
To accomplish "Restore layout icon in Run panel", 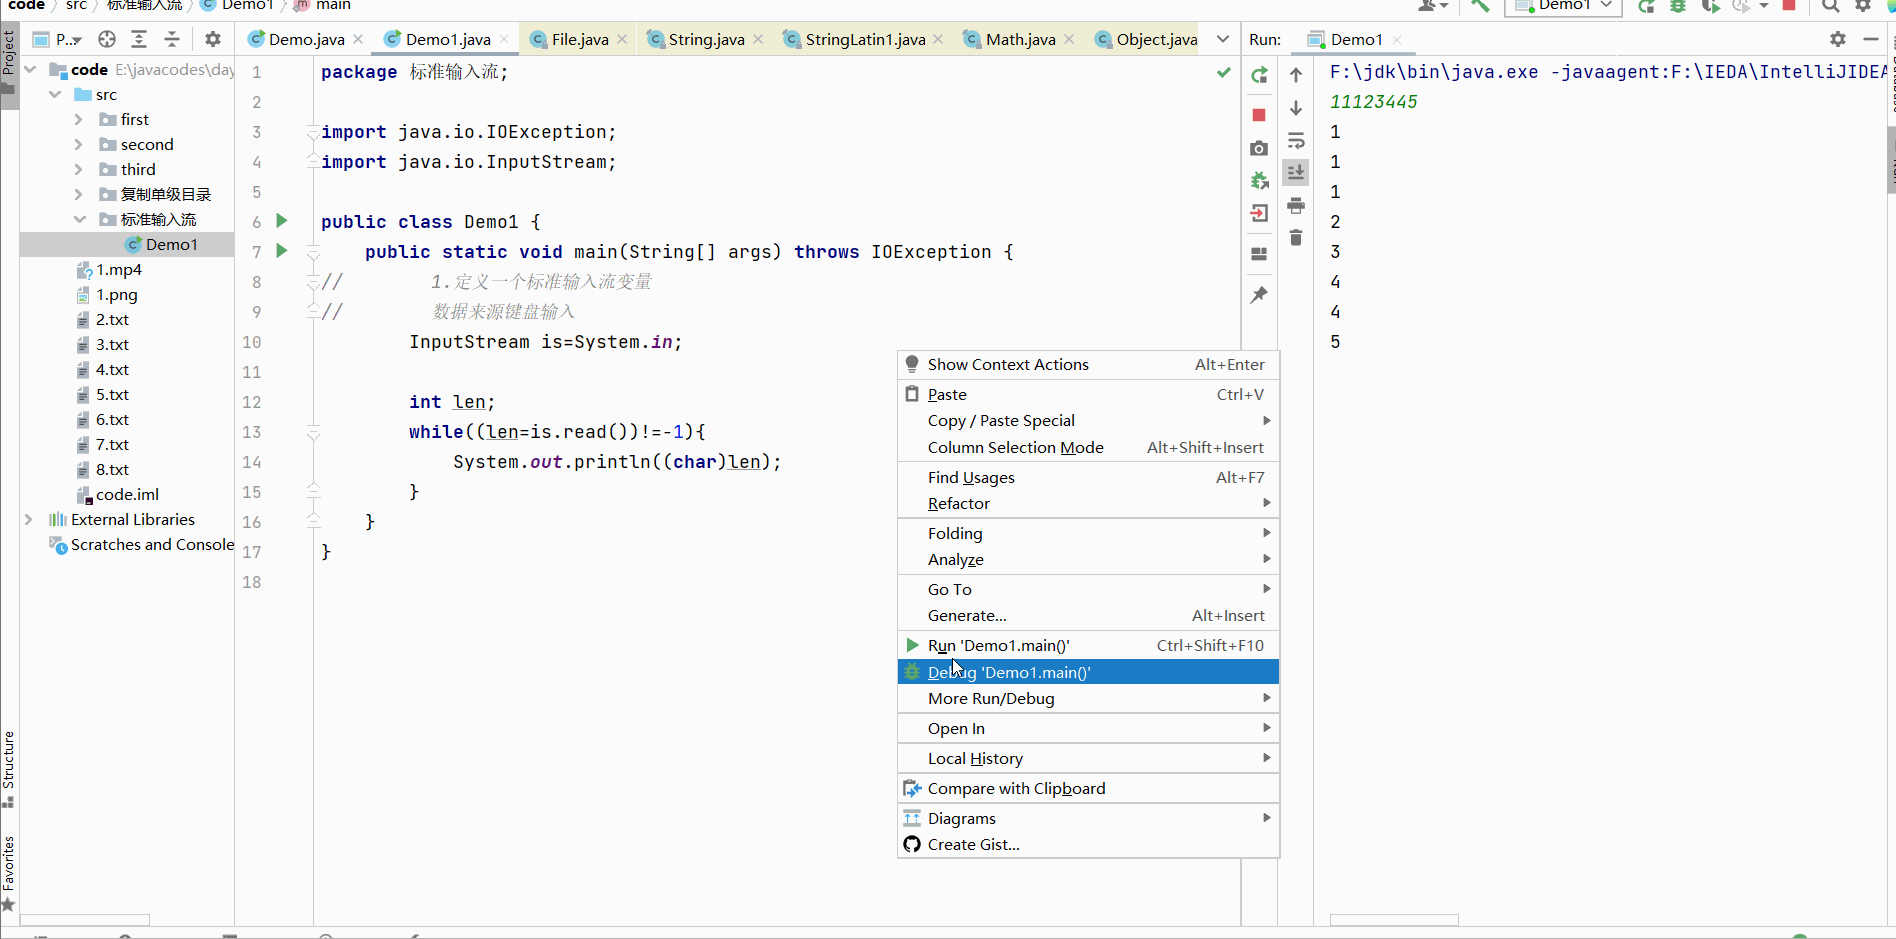I will tap(1259, 254).
